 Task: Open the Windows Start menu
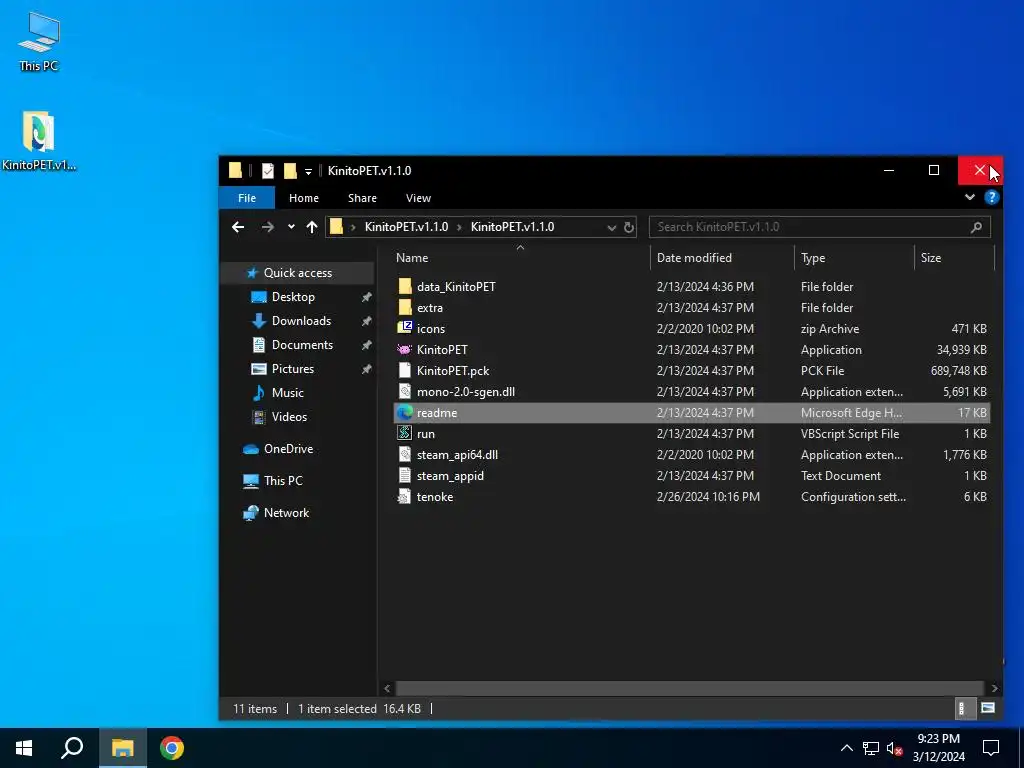(24, 748)
